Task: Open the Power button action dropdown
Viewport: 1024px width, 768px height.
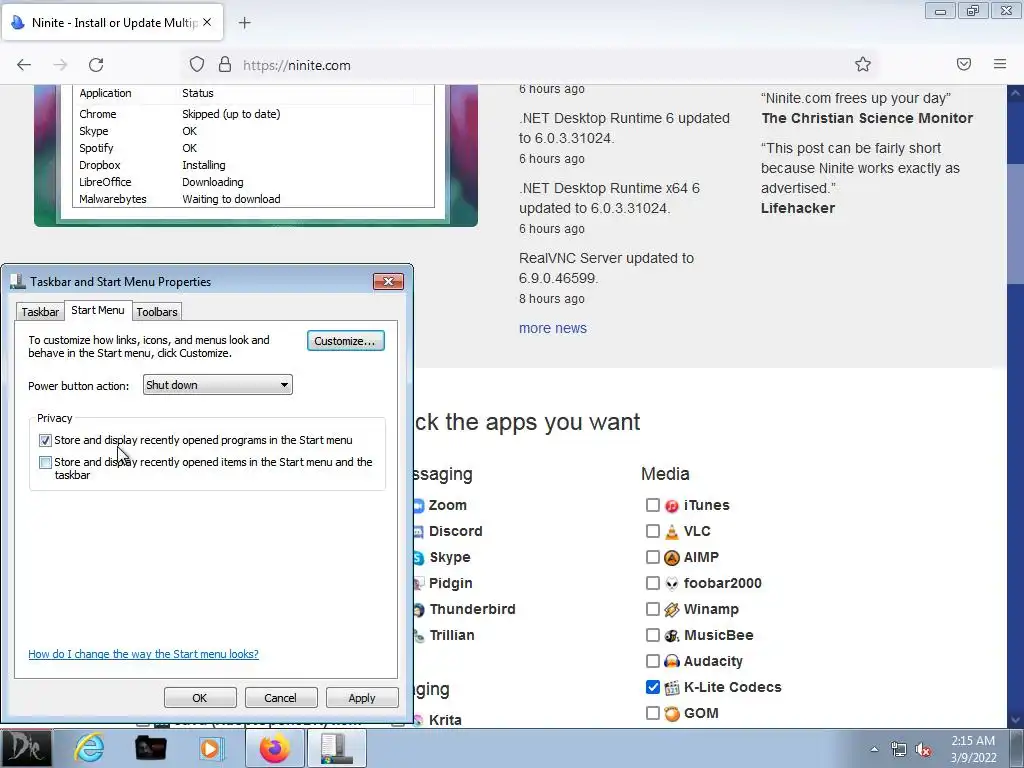Action: [217, 385]
